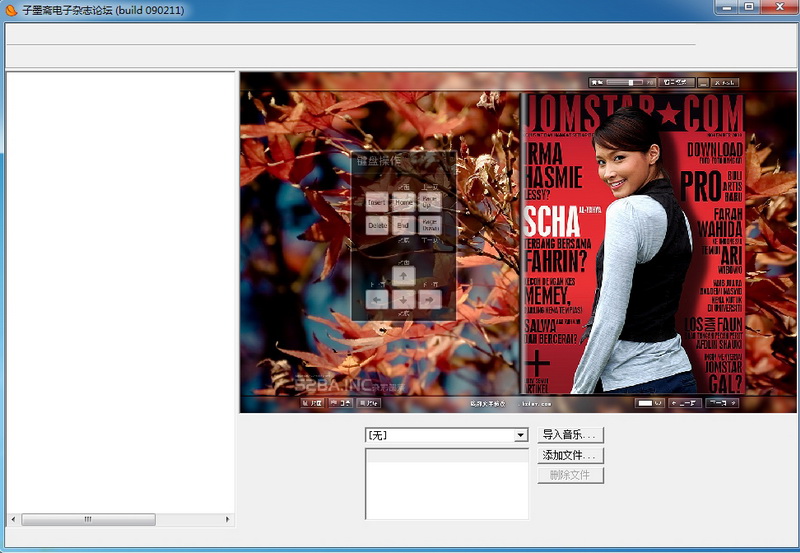Click the horizontal scrollbar thumb in left panel
The image size is (800, 553).
(x=88, y=519)
